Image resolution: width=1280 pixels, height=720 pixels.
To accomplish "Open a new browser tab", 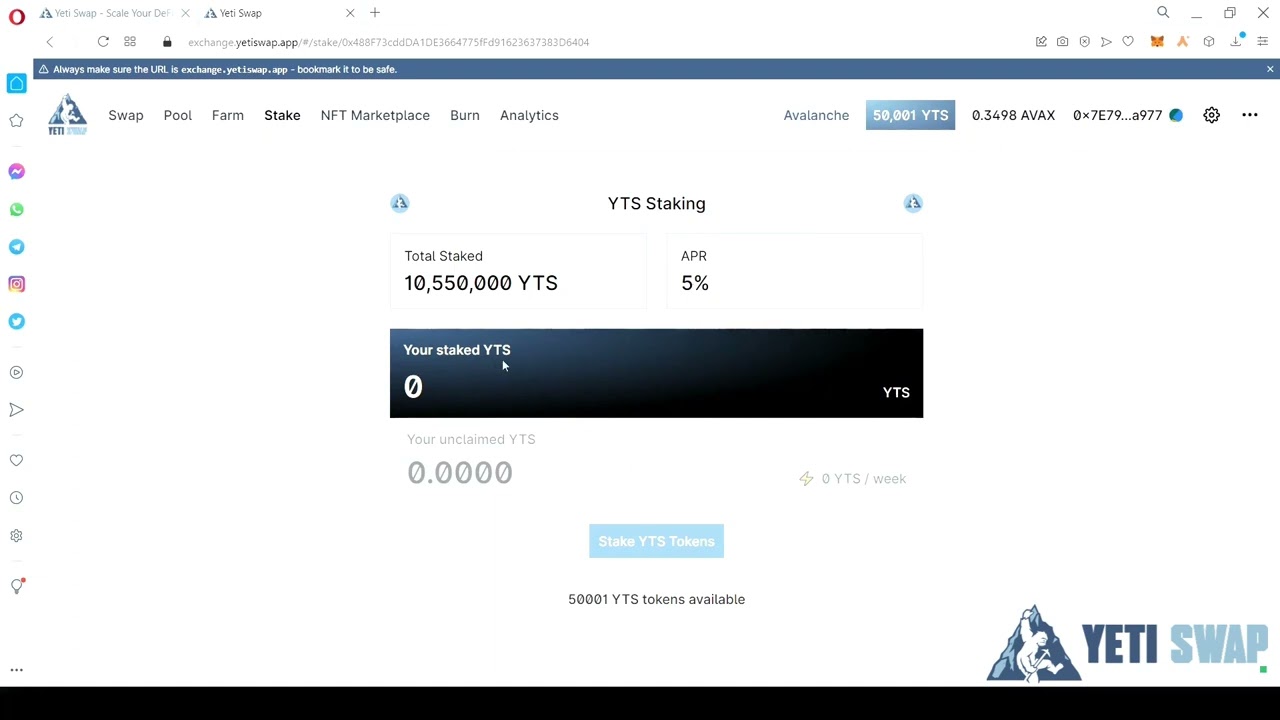I will tap(375, 13).
